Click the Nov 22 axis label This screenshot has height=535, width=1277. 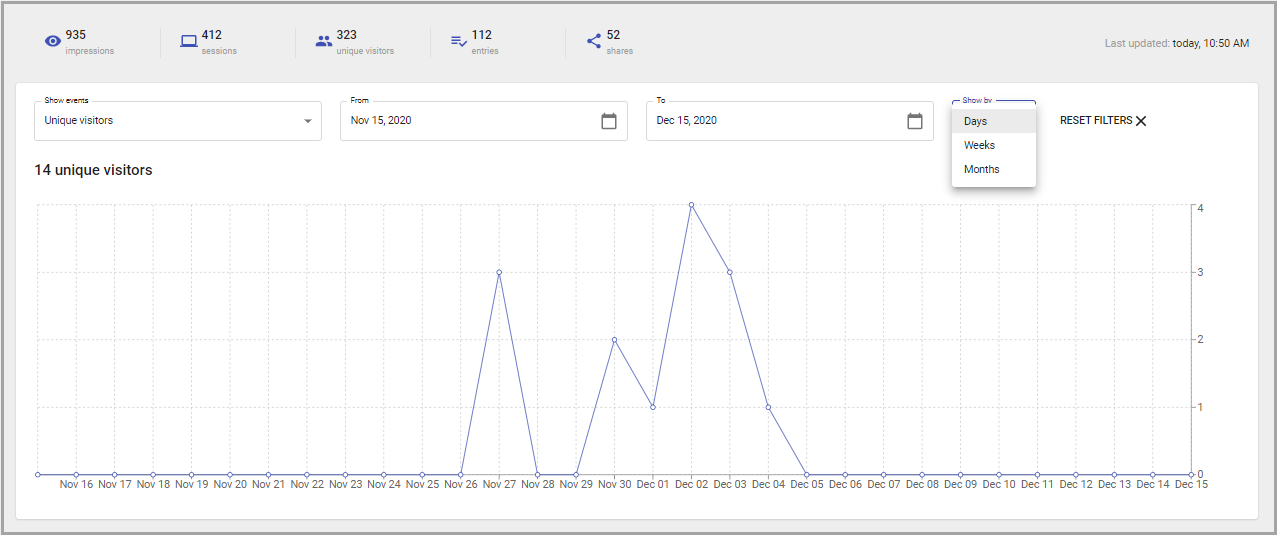[x=307, y=485]
